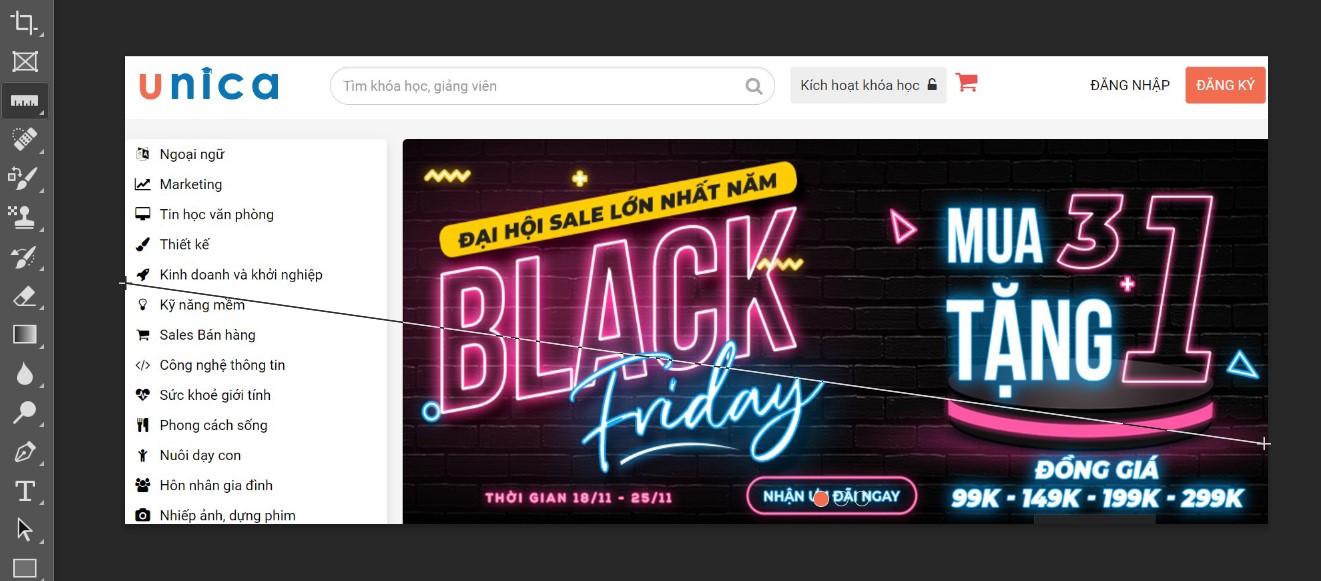Select the Gradient tool

[x=24, y=335]
